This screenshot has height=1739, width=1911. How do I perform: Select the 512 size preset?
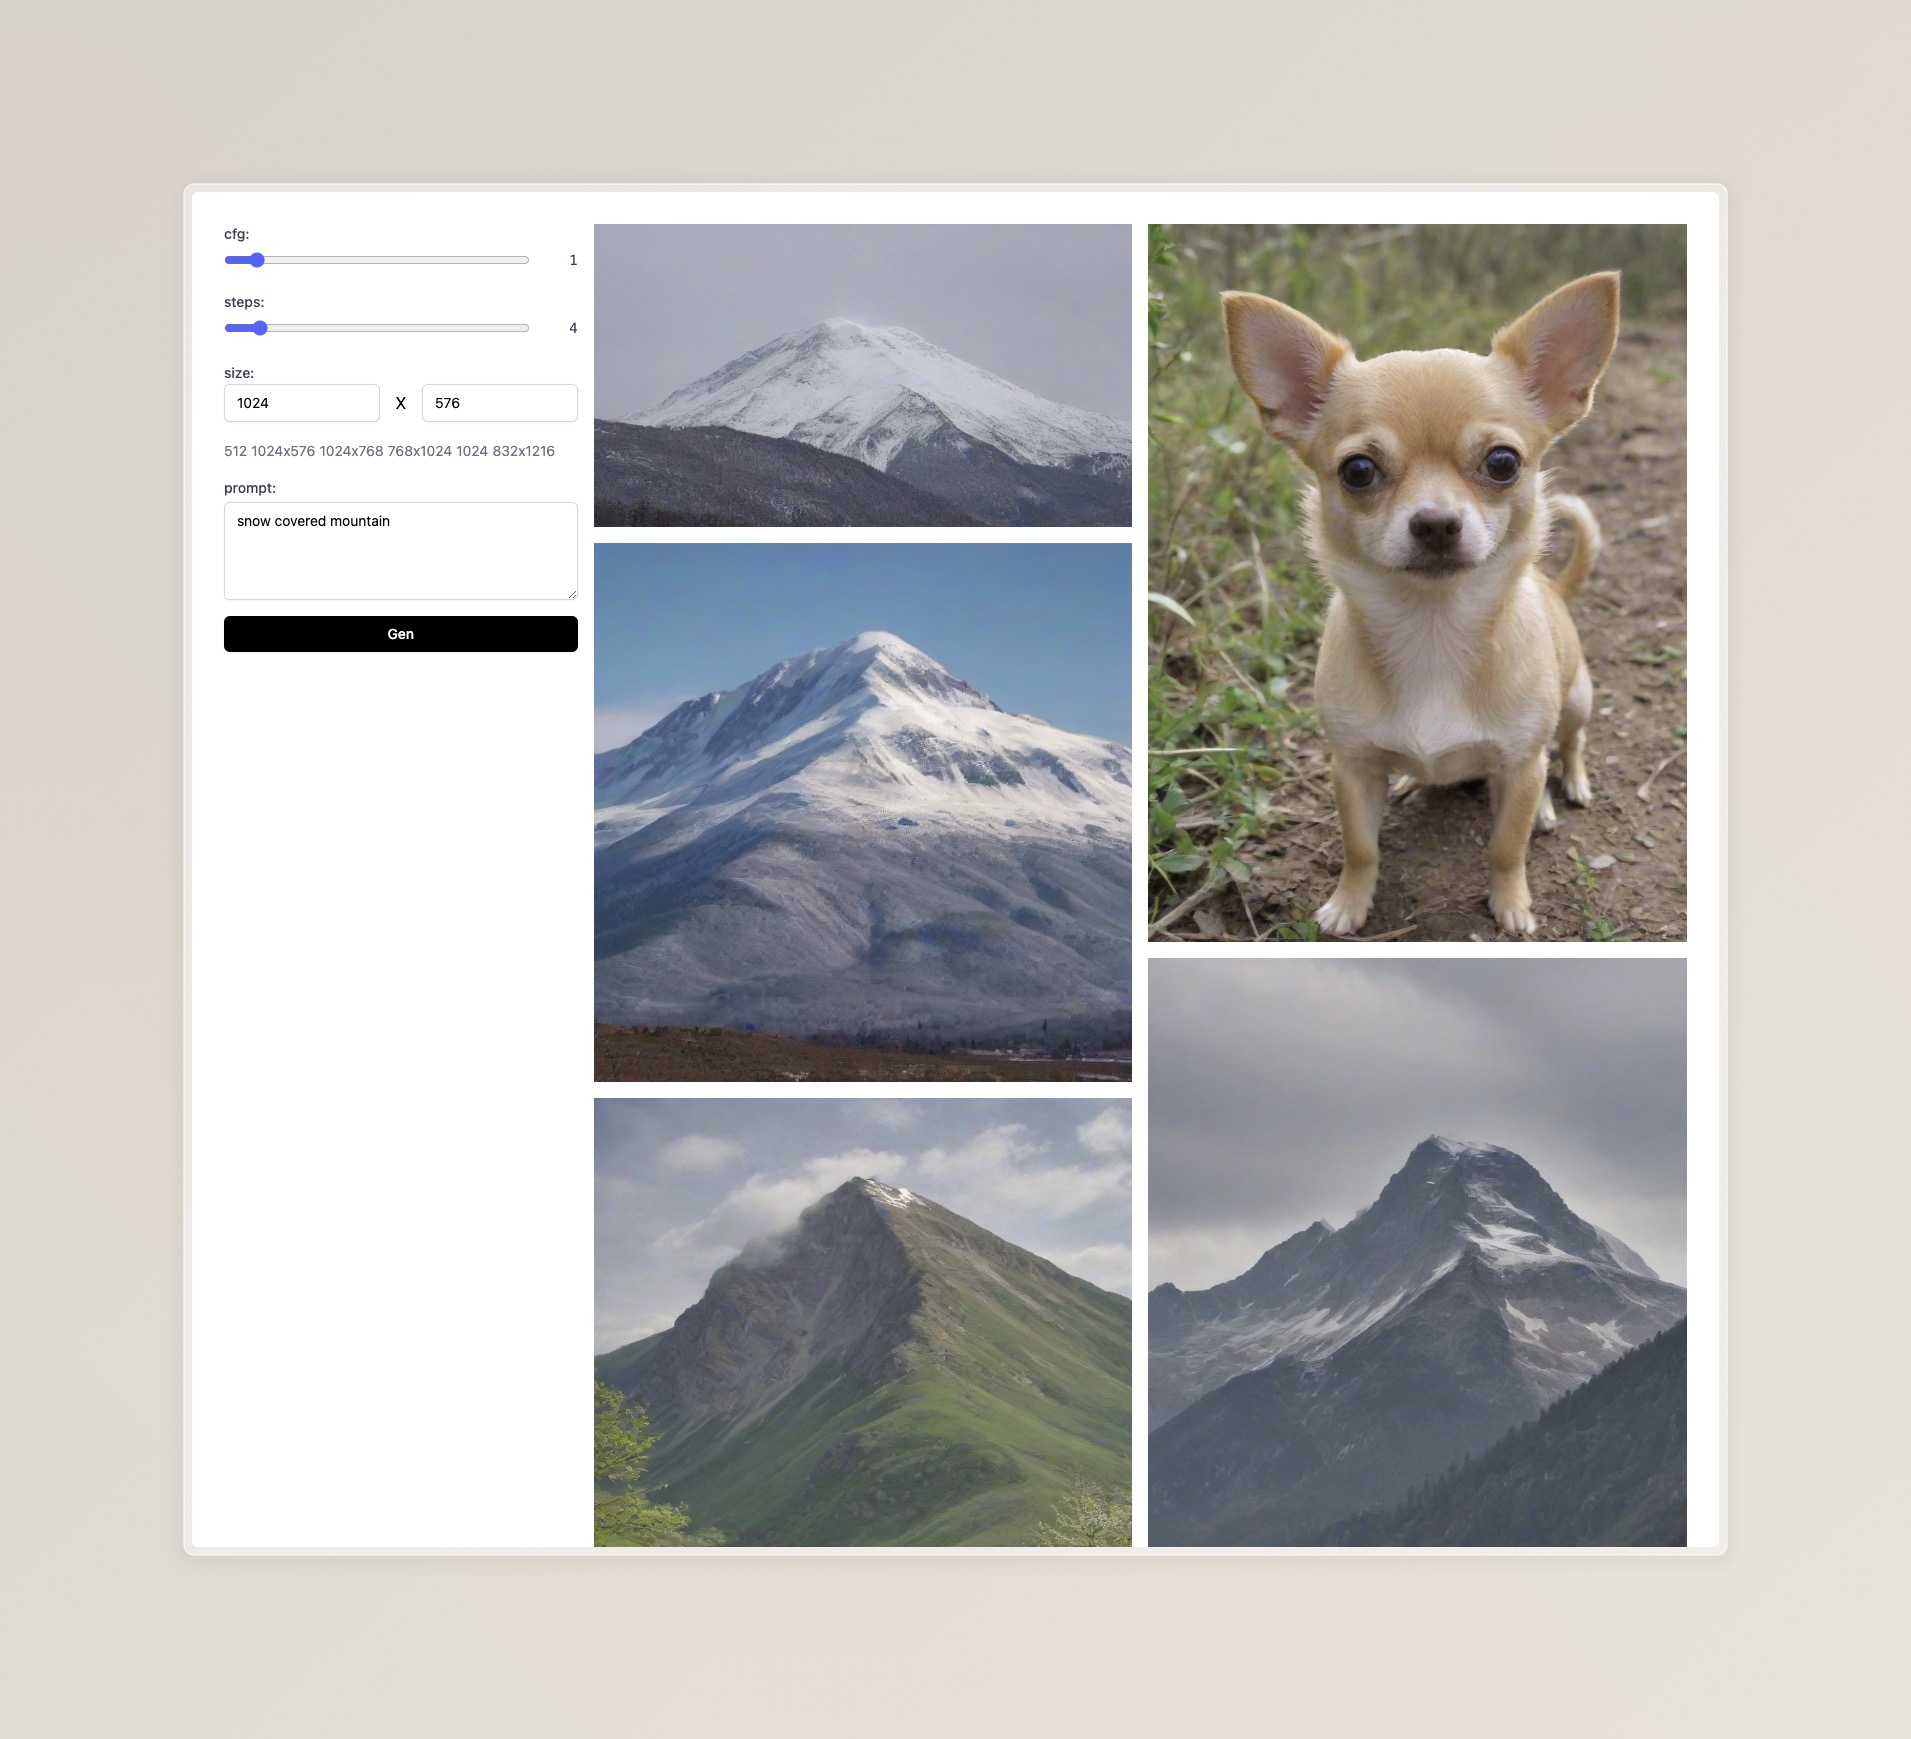point(235,451)
